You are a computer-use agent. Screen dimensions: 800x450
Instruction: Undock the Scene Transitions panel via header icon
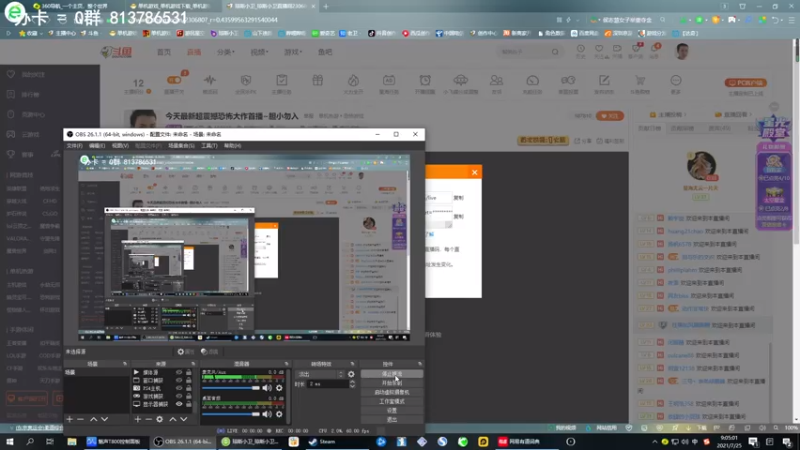click(x=352, y=364)
